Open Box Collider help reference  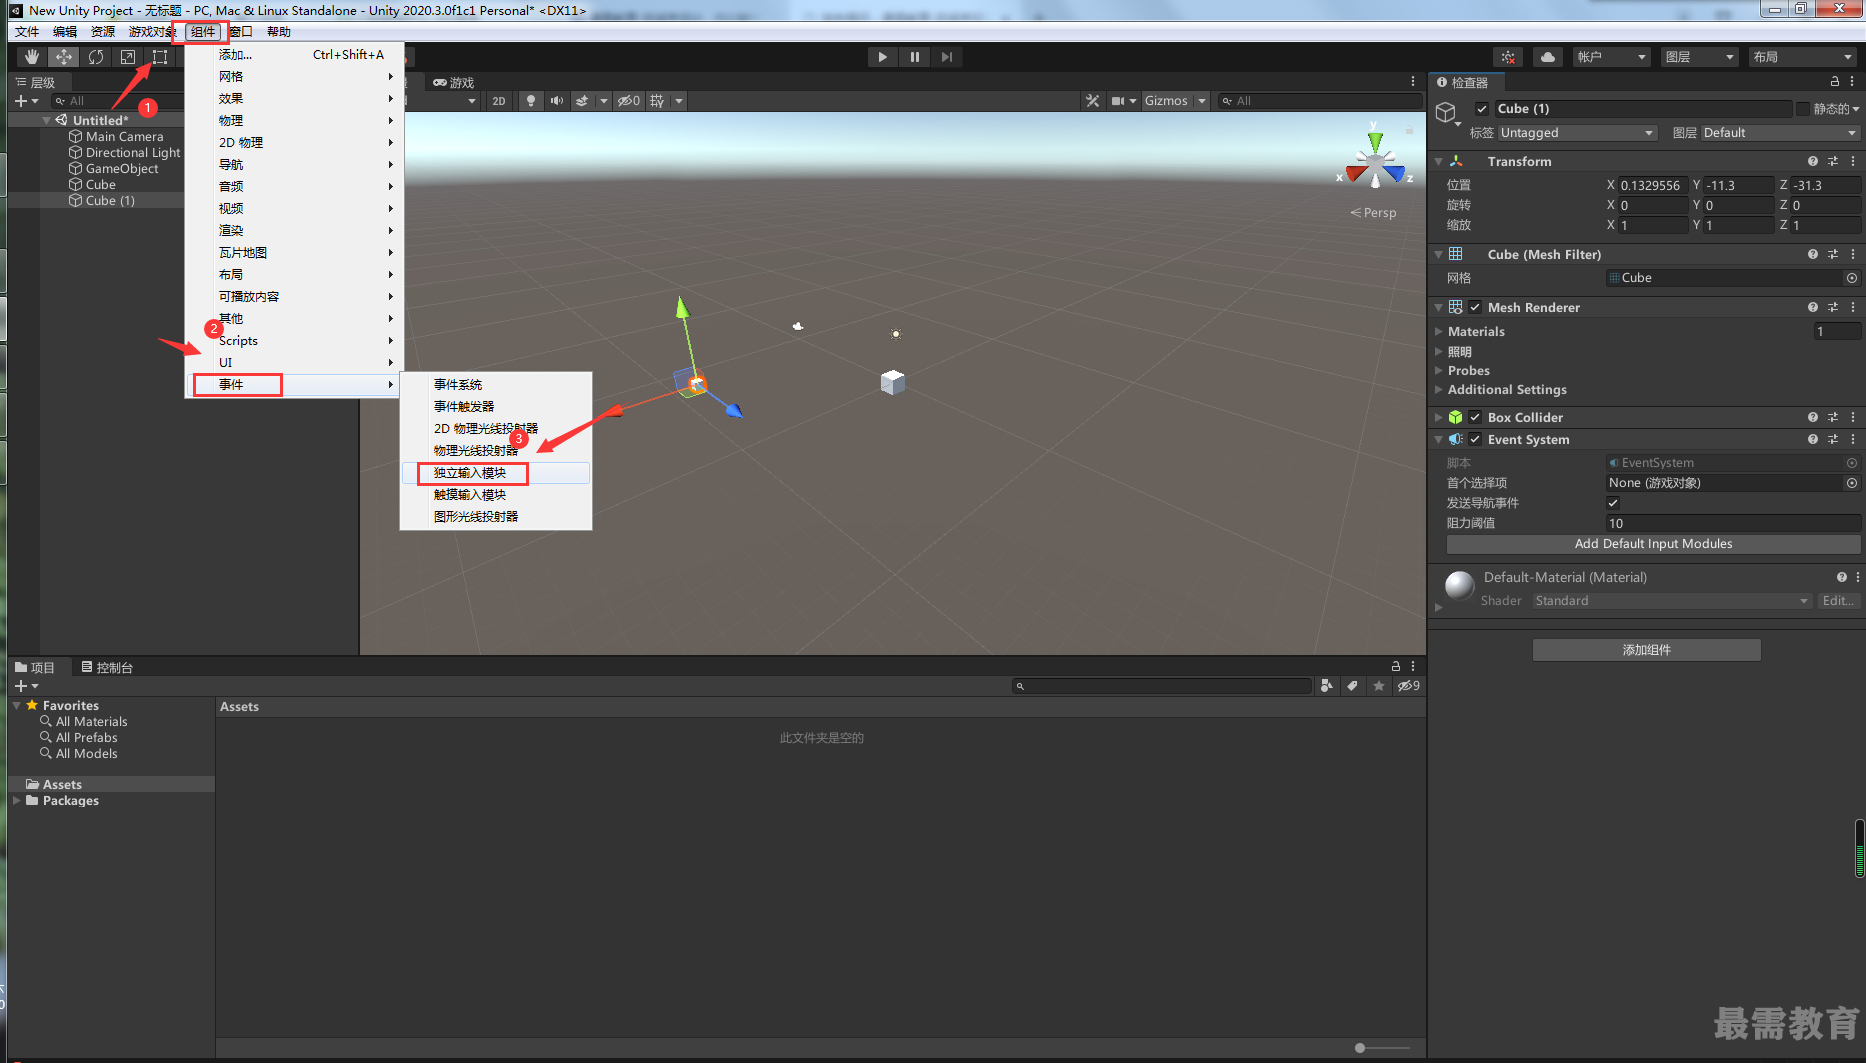(x=1813, y=417)
